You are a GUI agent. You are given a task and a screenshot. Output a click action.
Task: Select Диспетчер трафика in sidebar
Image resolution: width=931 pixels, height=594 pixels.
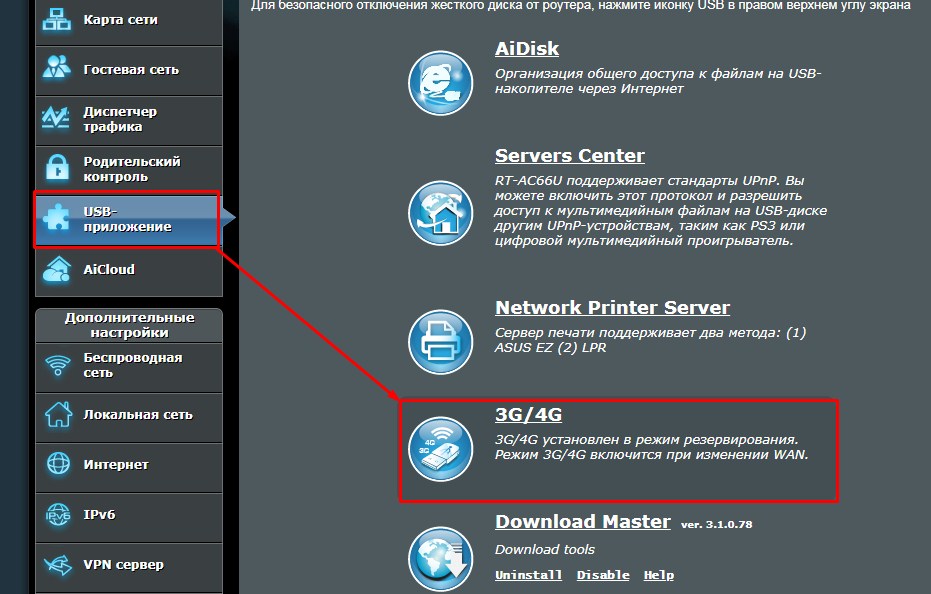coord(129,120)
